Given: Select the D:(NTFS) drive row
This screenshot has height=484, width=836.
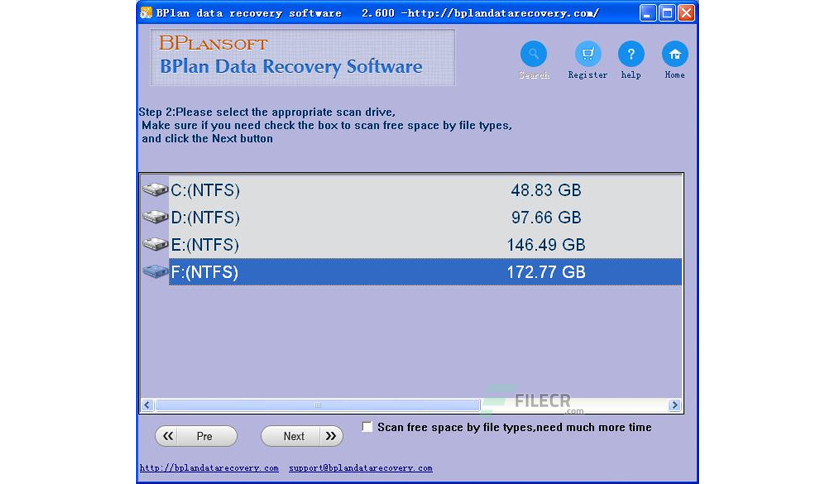Looking at the screenshot, I should pos(412,217).
